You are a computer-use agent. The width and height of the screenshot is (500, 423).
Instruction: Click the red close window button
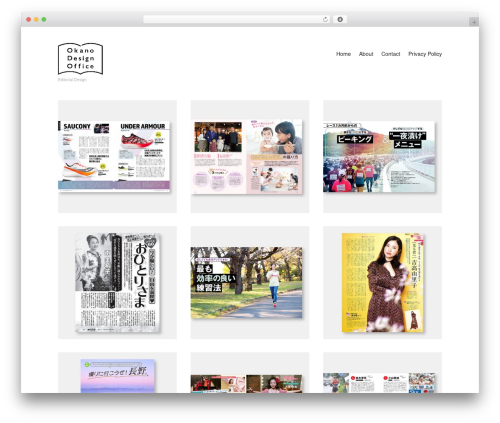pyautogui.click(x=29, y=19)
